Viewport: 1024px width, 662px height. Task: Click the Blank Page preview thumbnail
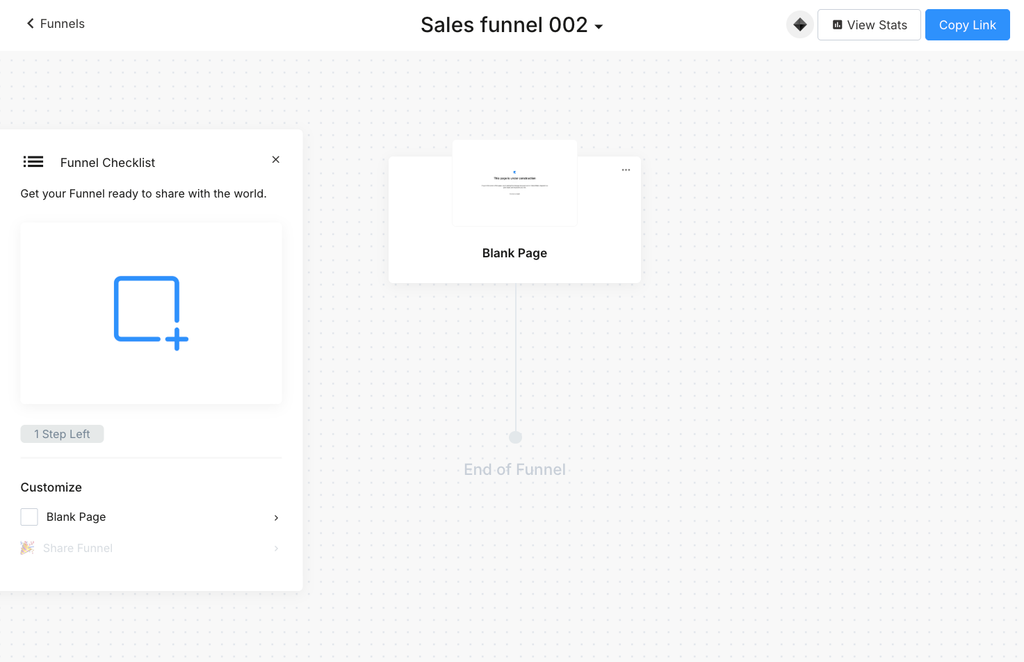click(515, 183)
